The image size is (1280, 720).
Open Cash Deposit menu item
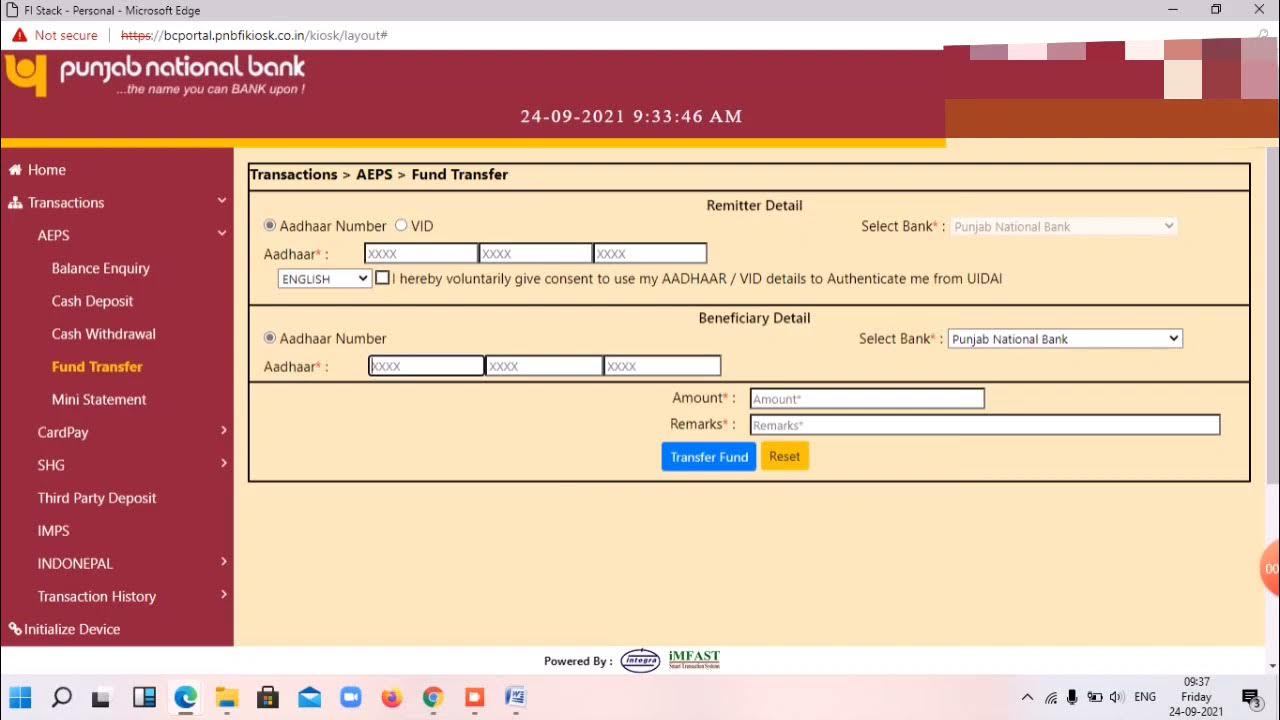[92, 301]
